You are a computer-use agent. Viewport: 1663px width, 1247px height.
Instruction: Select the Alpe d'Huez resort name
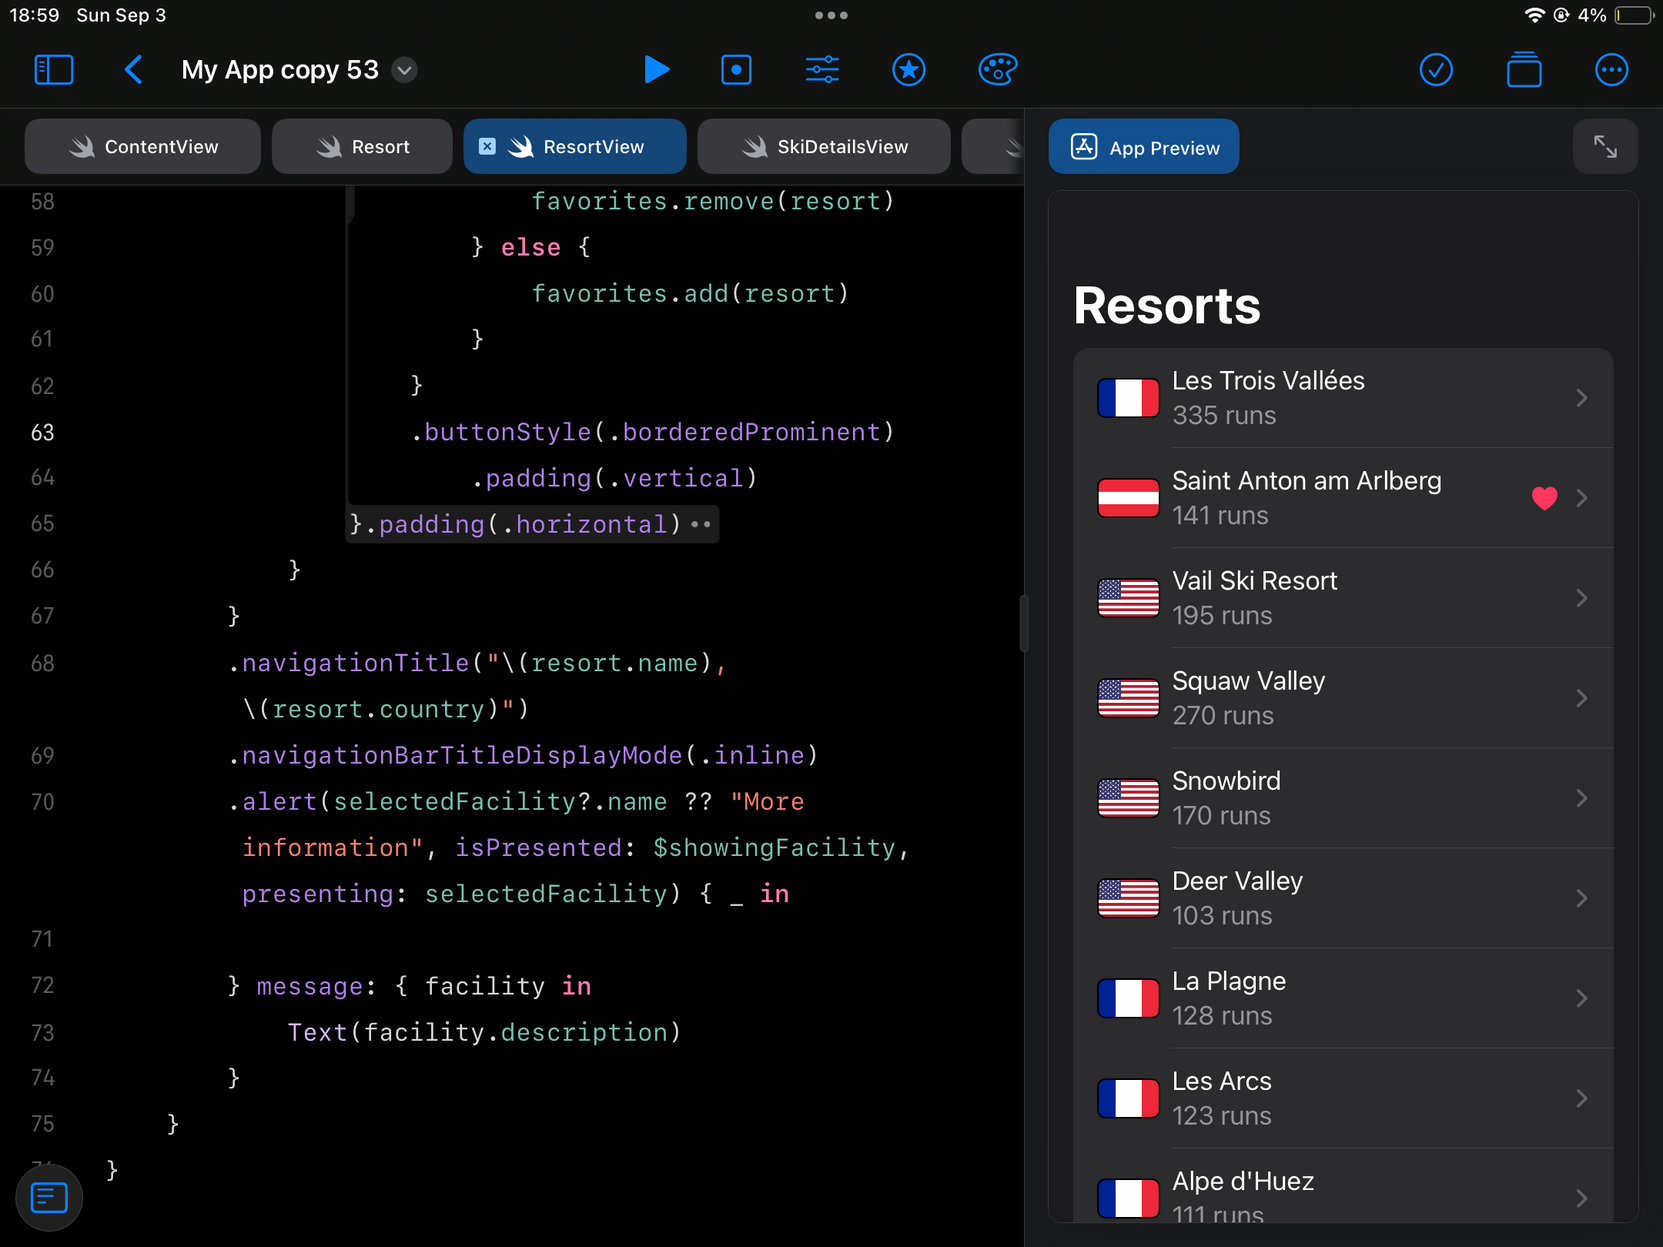coord(1243,1181)
